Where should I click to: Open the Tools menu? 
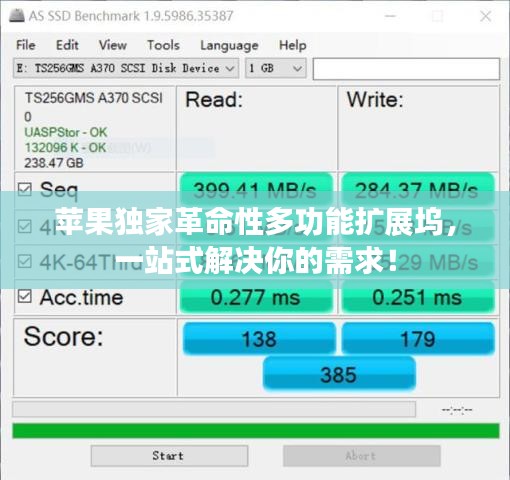click(163, 45)
